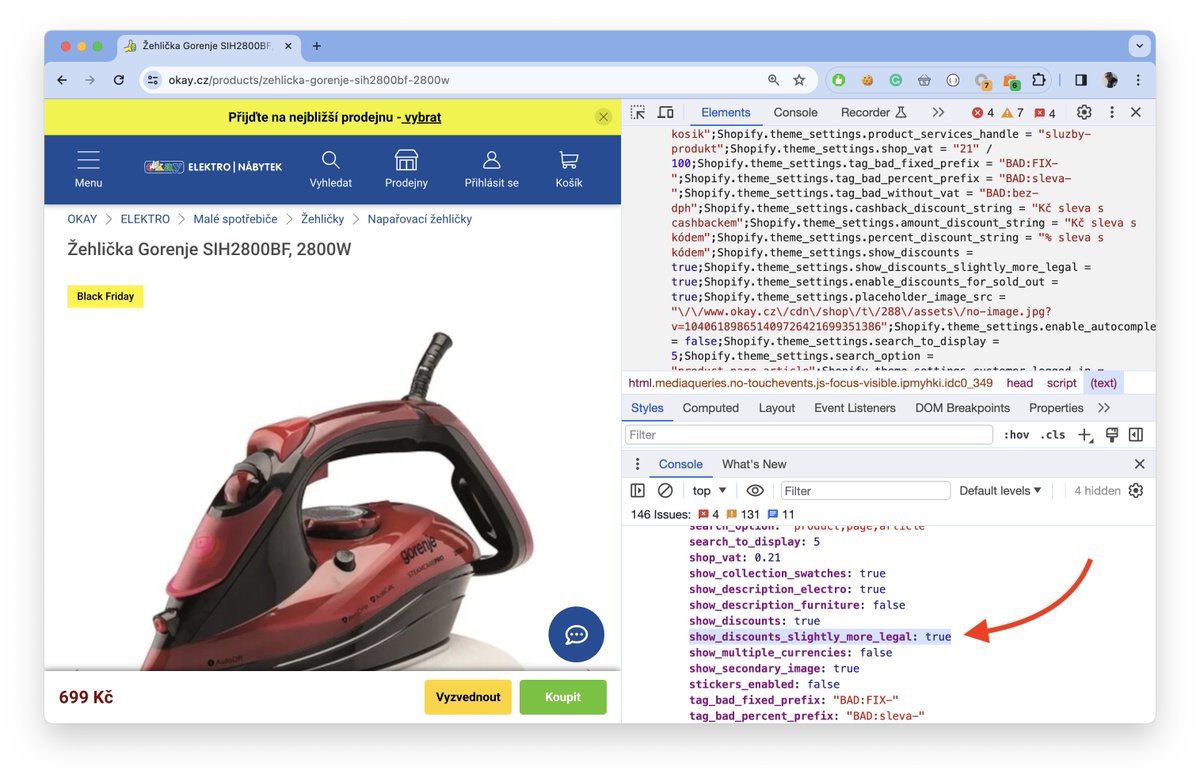The width and height of the screenshot is (1200, 782).
Task: Open Prodejny stores icon
Action: click(x=406, y=169)
